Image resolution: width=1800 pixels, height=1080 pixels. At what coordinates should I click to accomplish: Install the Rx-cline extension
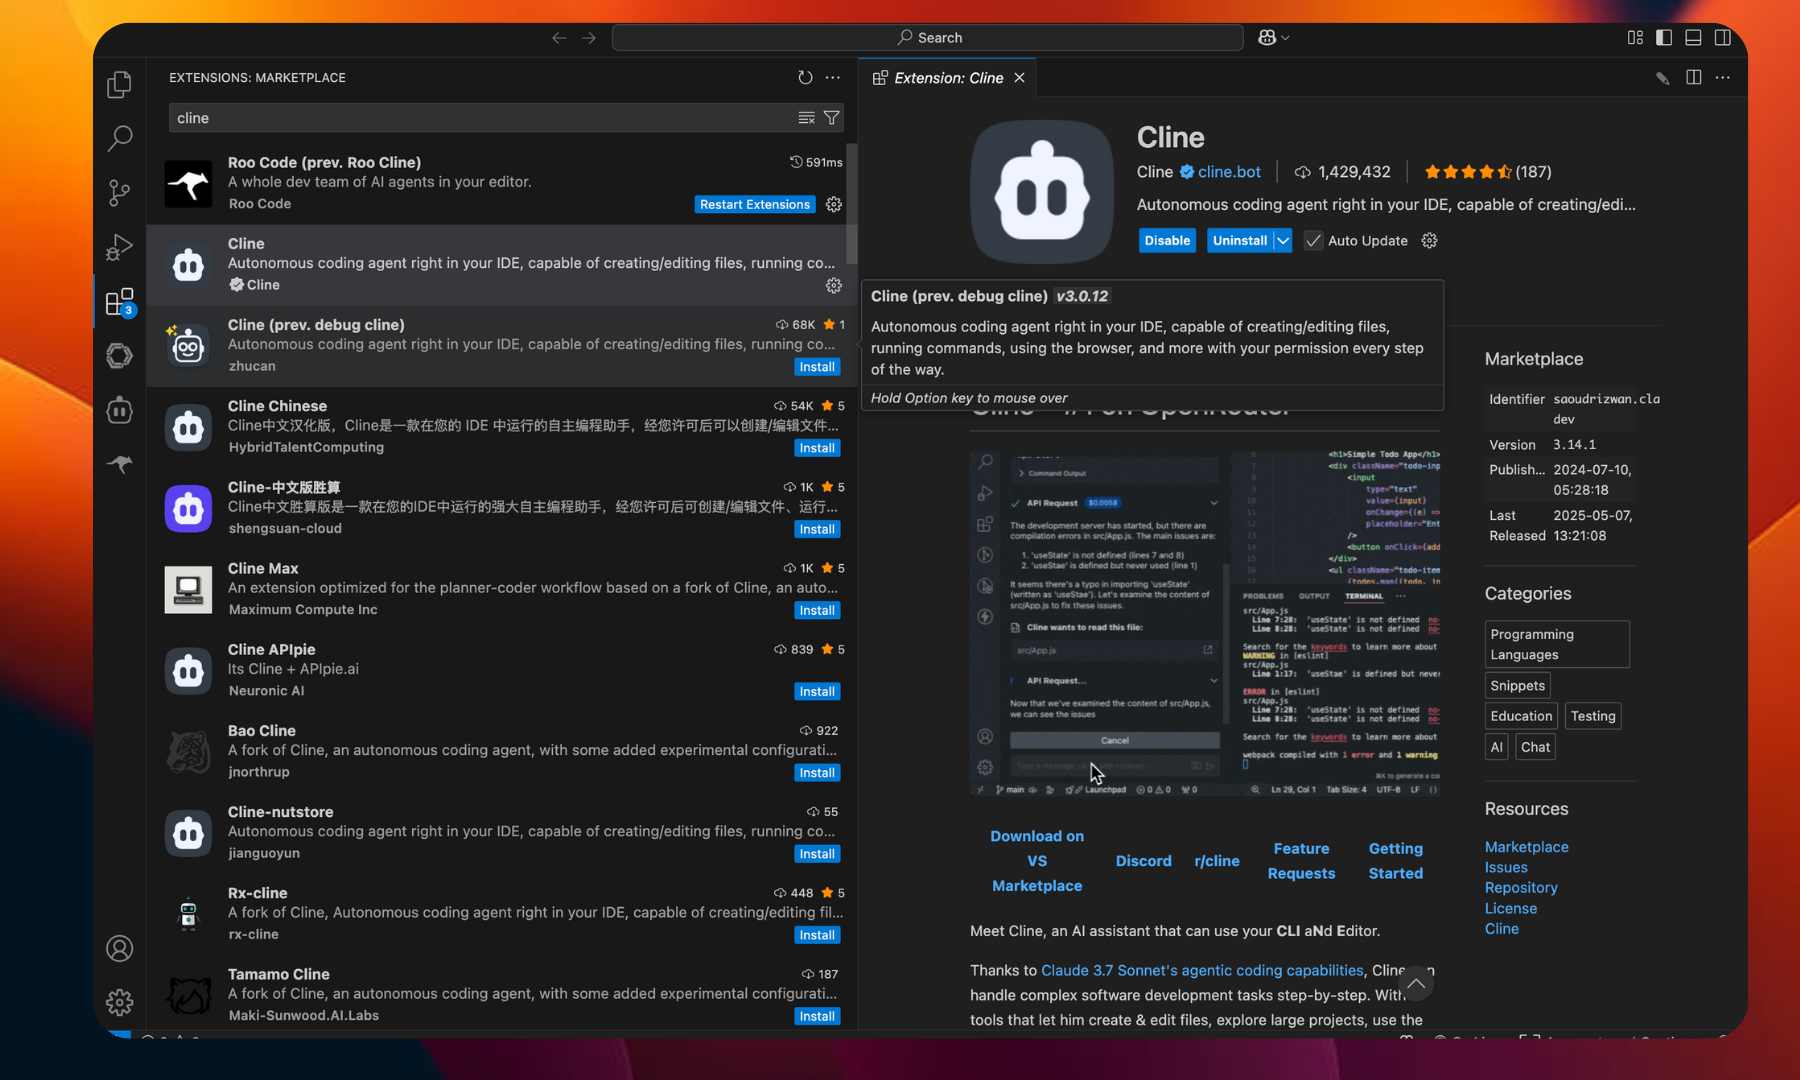pos(817,935)
